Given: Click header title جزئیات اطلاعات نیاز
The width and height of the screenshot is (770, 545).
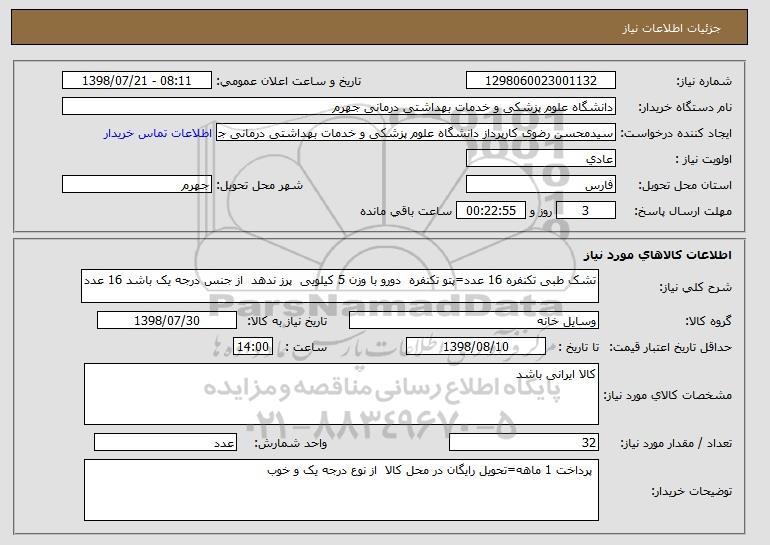Looking at the screenshot, I should pos(671,28).
